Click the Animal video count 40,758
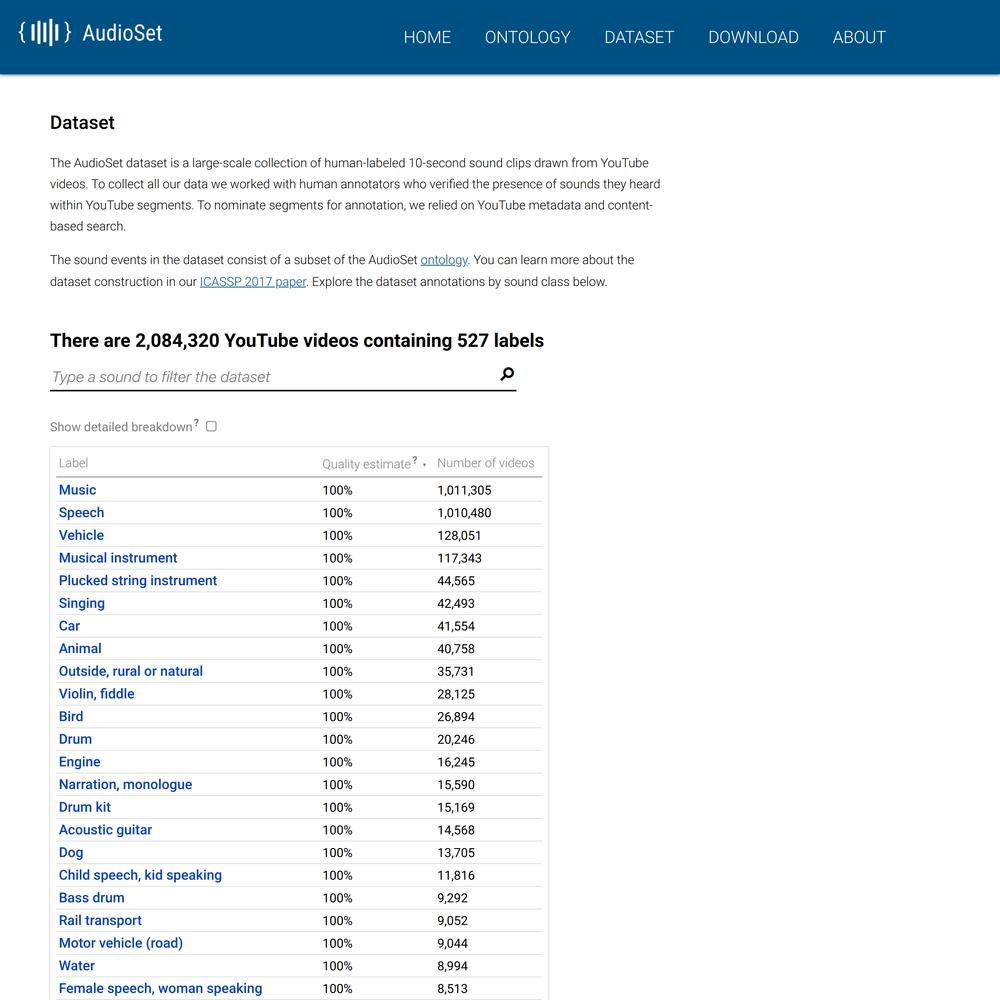The image size is (1000, 1000). coord(456,649)
